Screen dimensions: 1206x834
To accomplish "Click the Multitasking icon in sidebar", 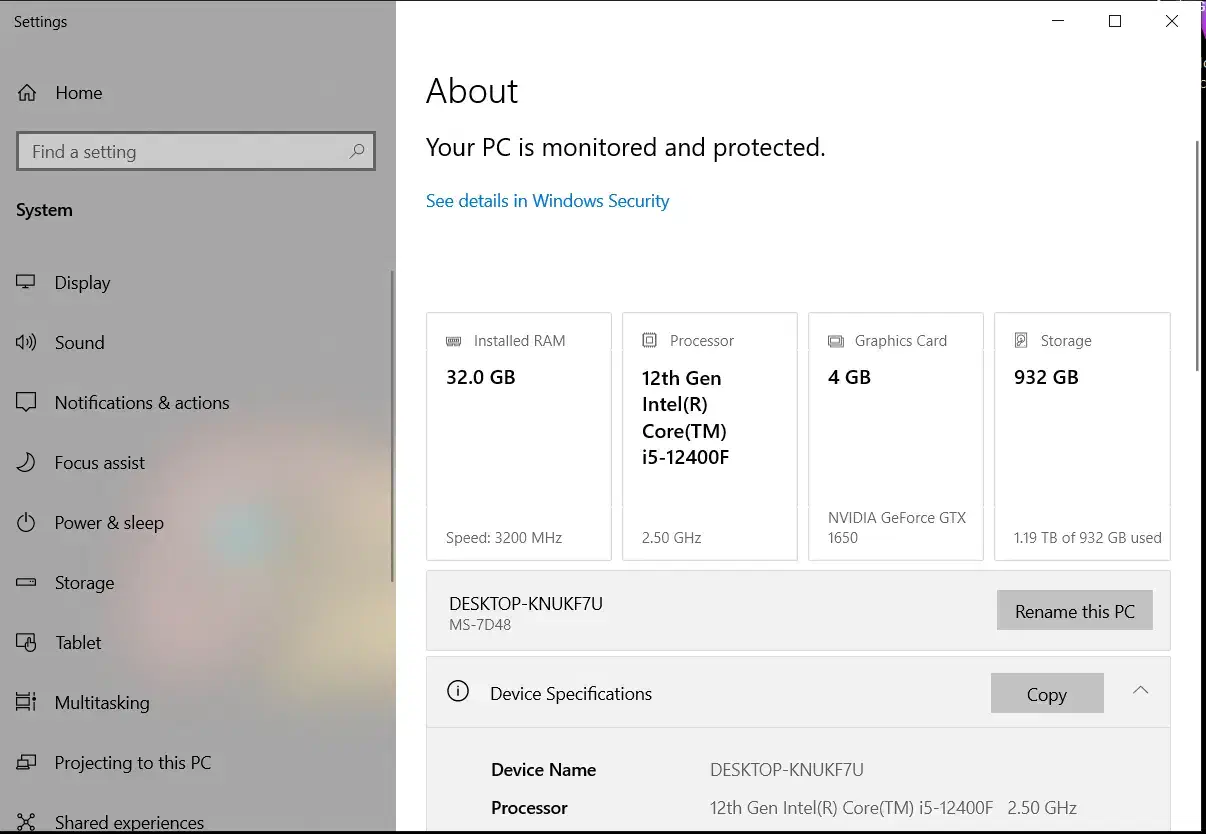I will (26, 703).
